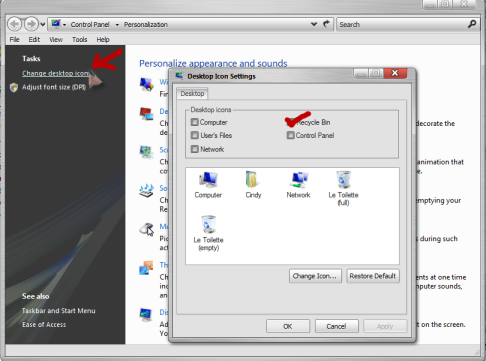Image resolution: width=486 pixels, height=361 pixels.
Task: Select the Le Toilette (full) recycle bin icon
Action: (343, 189)
